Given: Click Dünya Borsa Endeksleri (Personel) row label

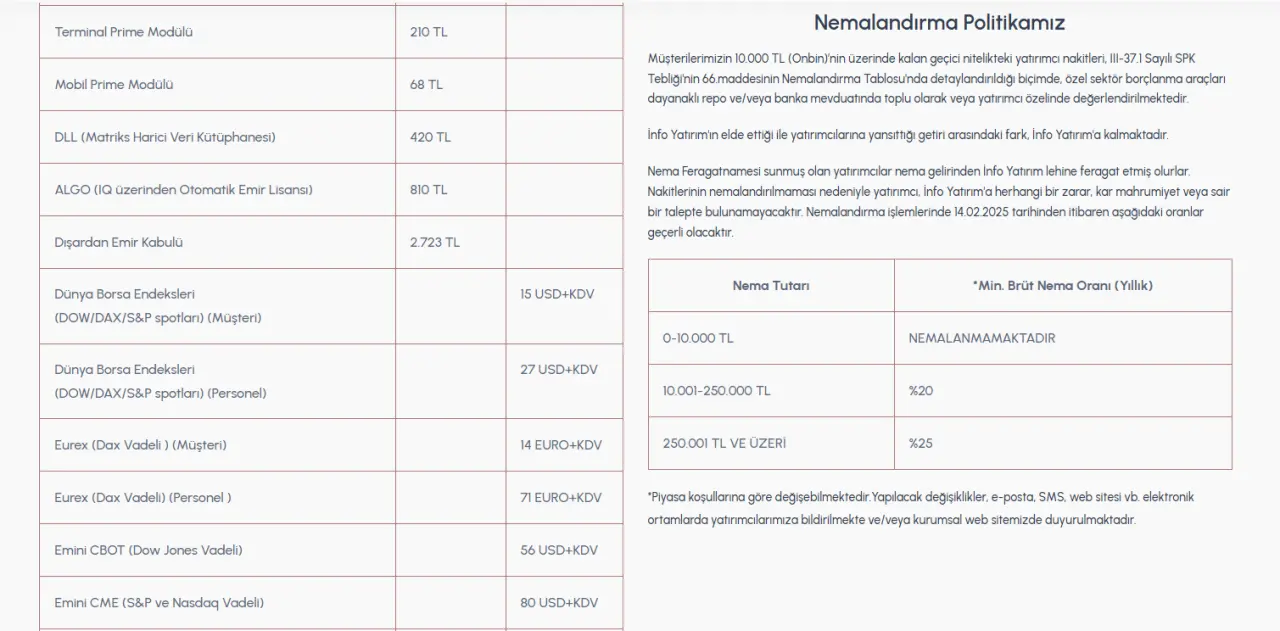Looking at the screenshot, I should coord(160,381).
